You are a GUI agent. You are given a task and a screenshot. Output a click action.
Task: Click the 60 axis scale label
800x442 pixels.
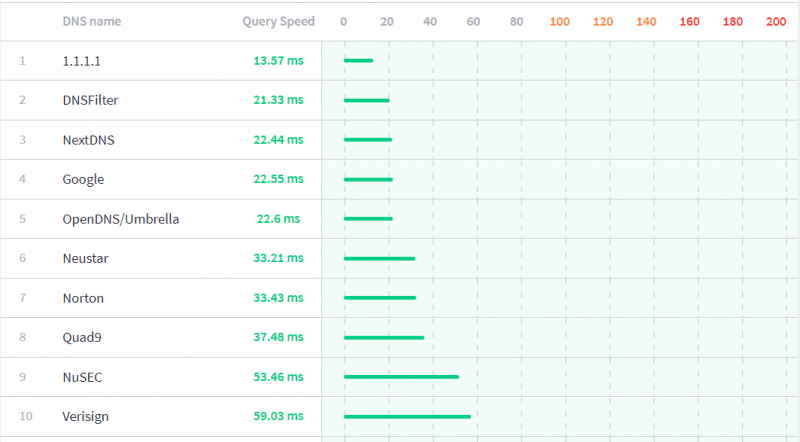click(473, 22)
